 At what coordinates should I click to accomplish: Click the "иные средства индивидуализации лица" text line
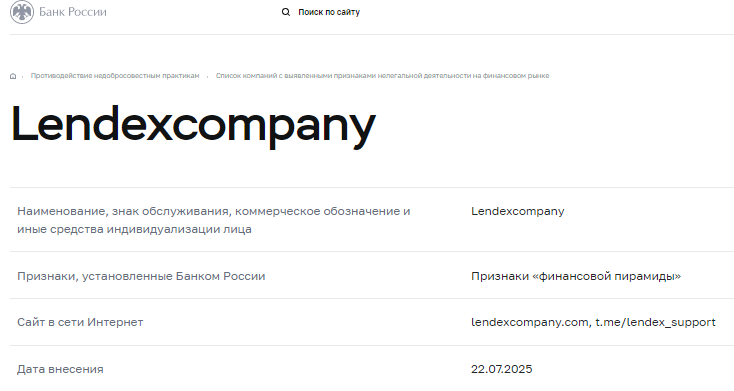point(134,229)
